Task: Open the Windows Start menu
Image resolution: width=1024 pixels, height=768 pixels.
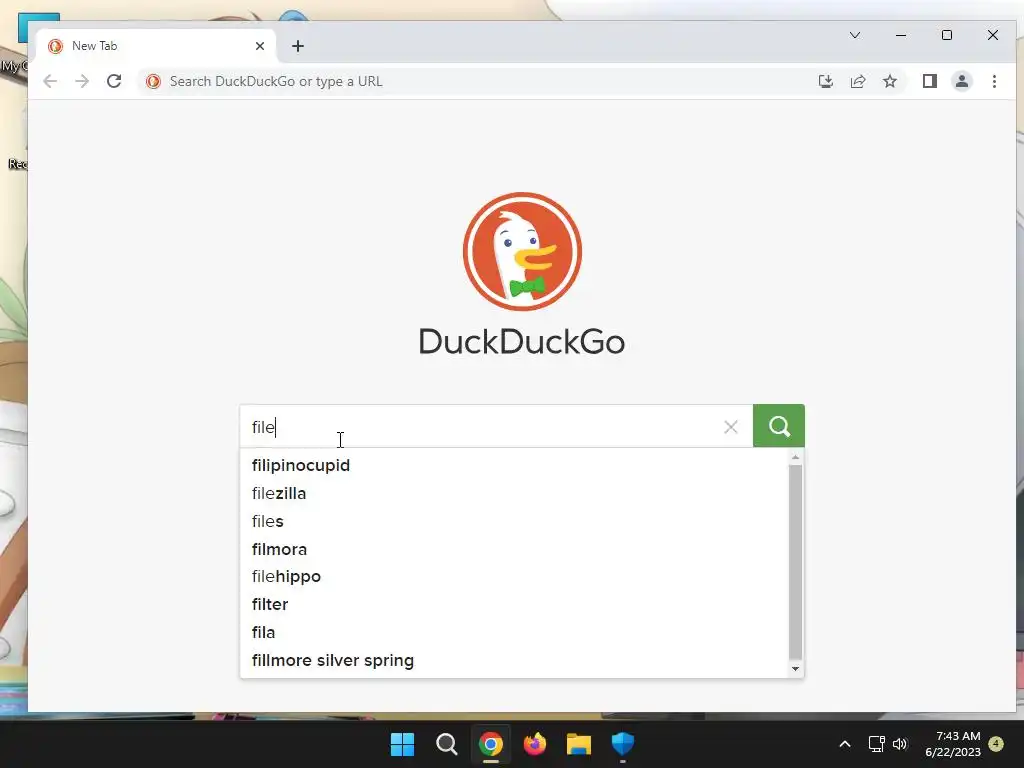Action: click(402, 744)
